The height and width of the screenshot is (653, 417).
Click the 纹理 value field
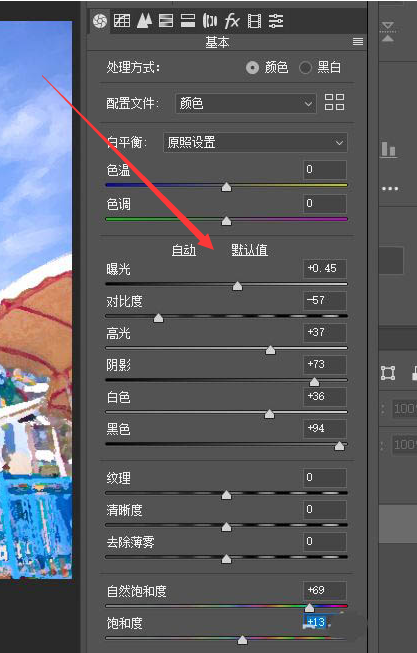tap(325, 477)
